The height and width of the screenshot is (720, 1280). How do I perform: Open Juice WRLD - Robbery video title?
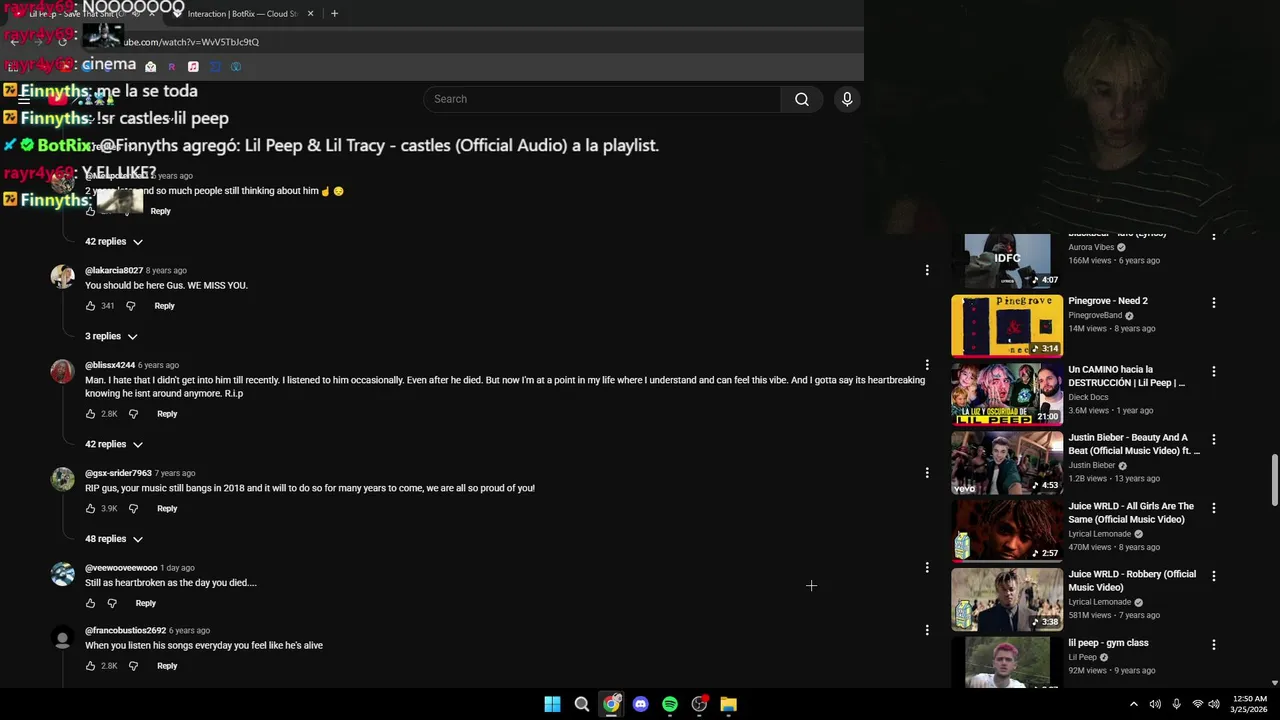click(1132, 581)
